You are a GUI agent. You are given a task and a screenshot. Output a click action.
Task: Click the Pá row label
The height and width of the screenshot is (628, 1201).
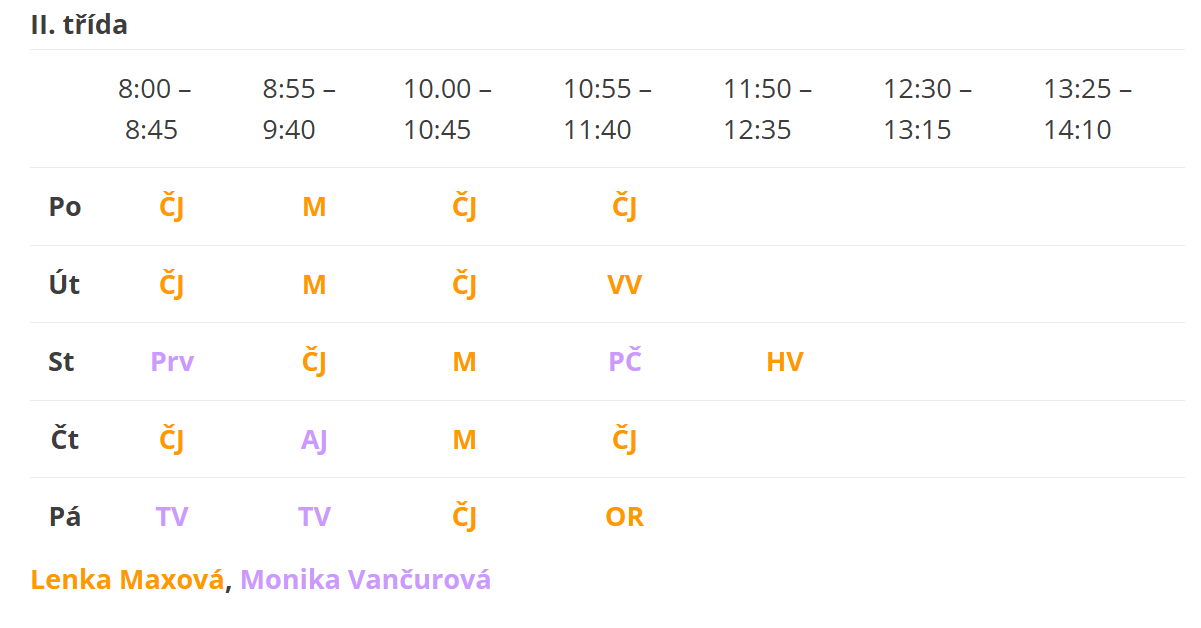coord(65,517)
